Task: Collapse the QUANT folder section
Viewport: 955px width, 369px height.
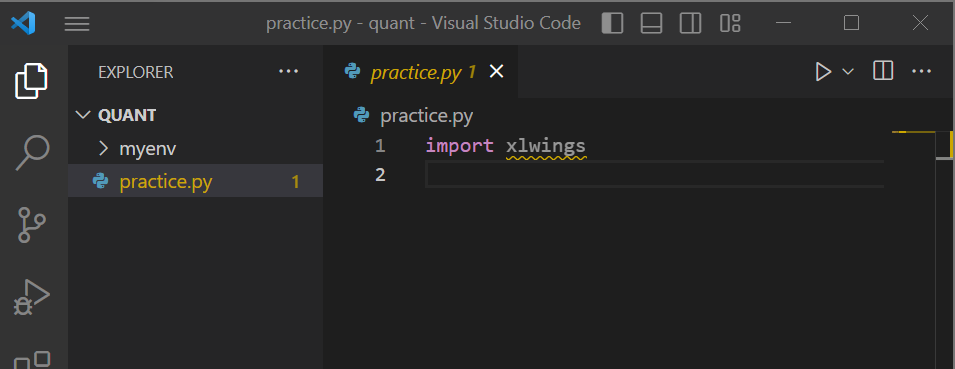Action: [82, 115]
